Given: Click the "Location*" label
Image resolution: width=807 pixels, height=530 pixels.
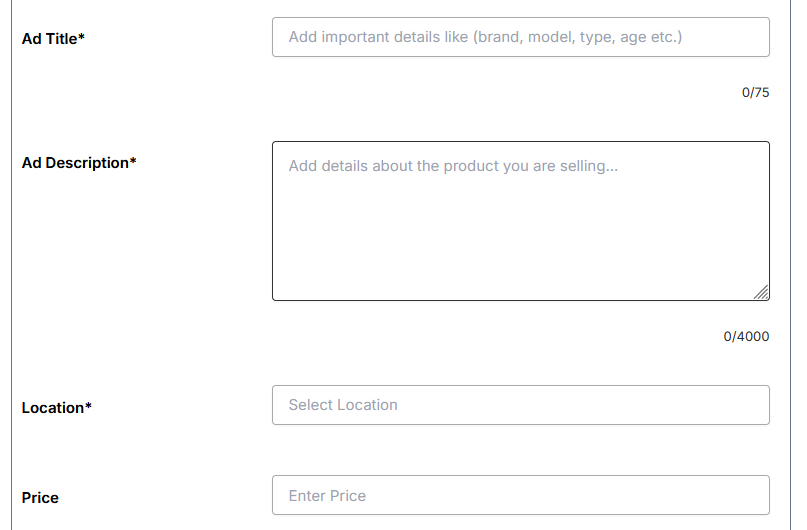Looking at the screenshot, I should click(x=53, y=408).
